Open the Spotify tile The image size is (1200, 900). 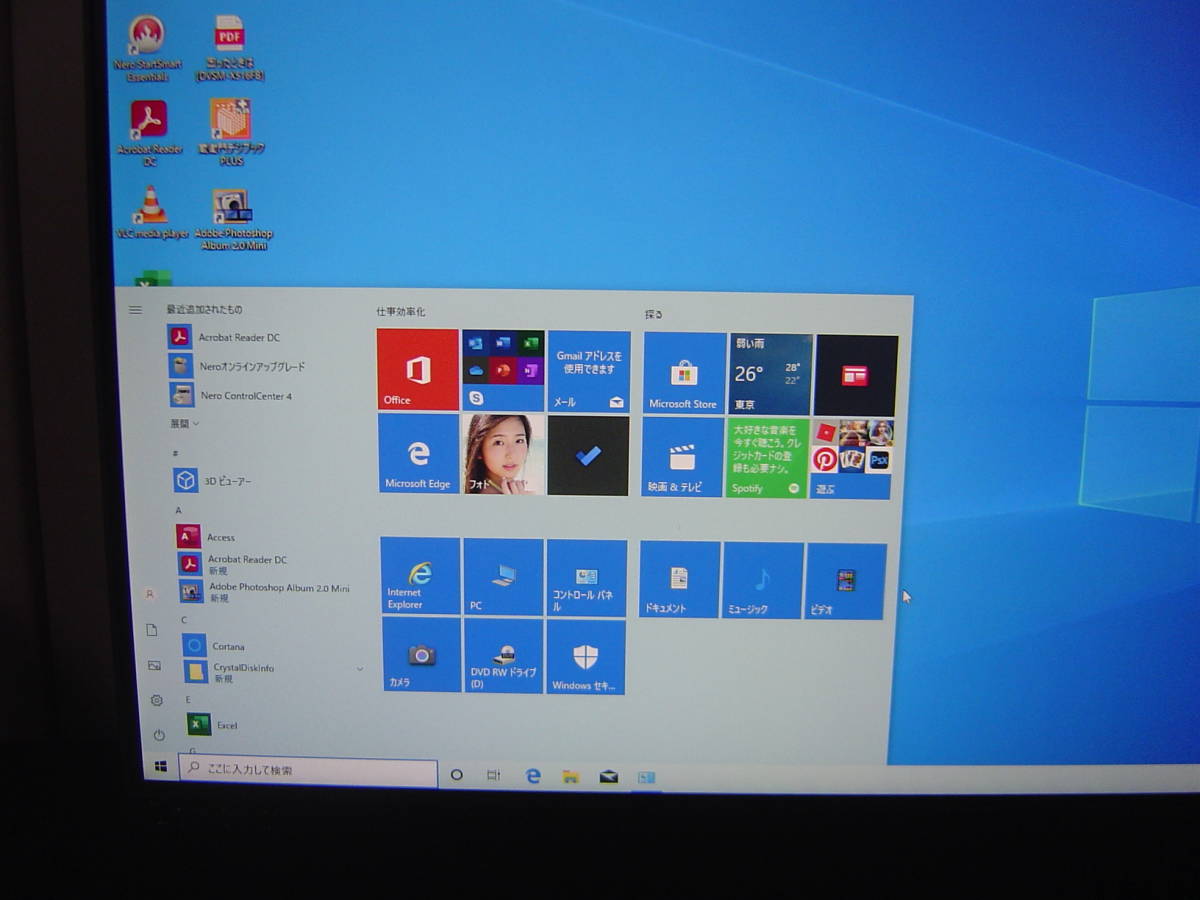click(767, 458)
